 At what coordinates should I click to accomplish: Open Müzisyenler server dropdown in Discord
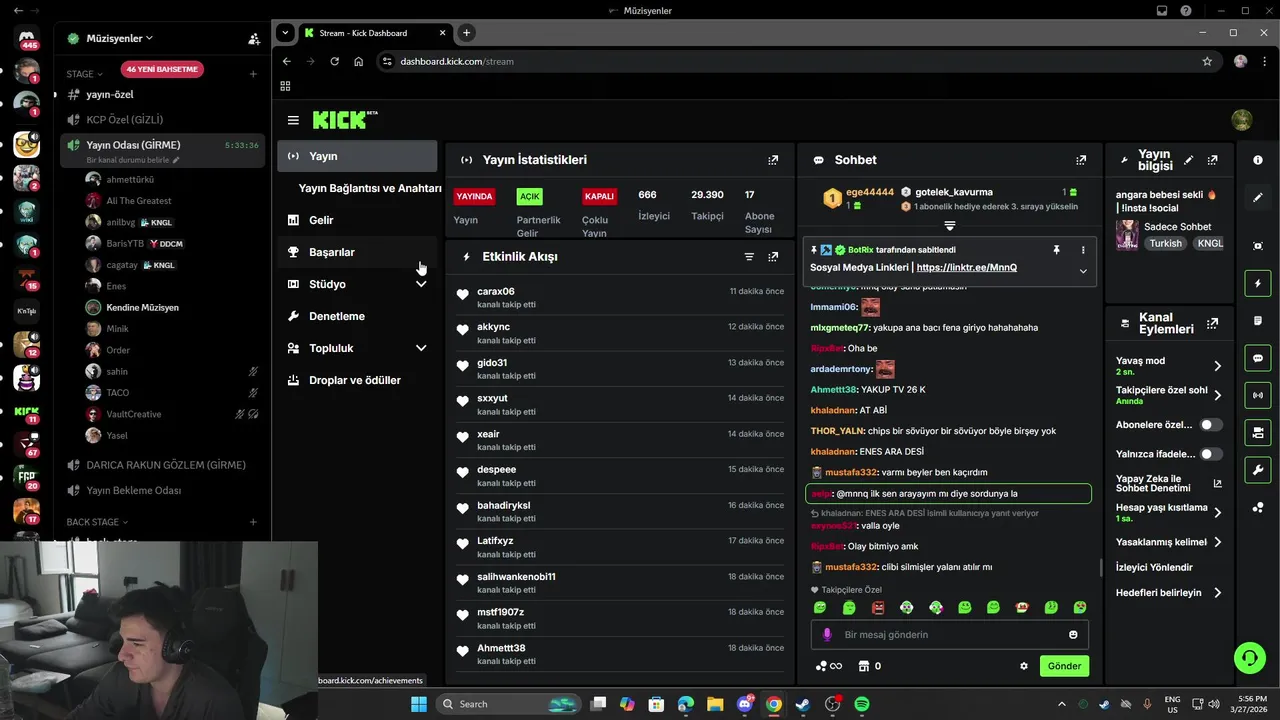pyautogui.click(x=119, y=38)
